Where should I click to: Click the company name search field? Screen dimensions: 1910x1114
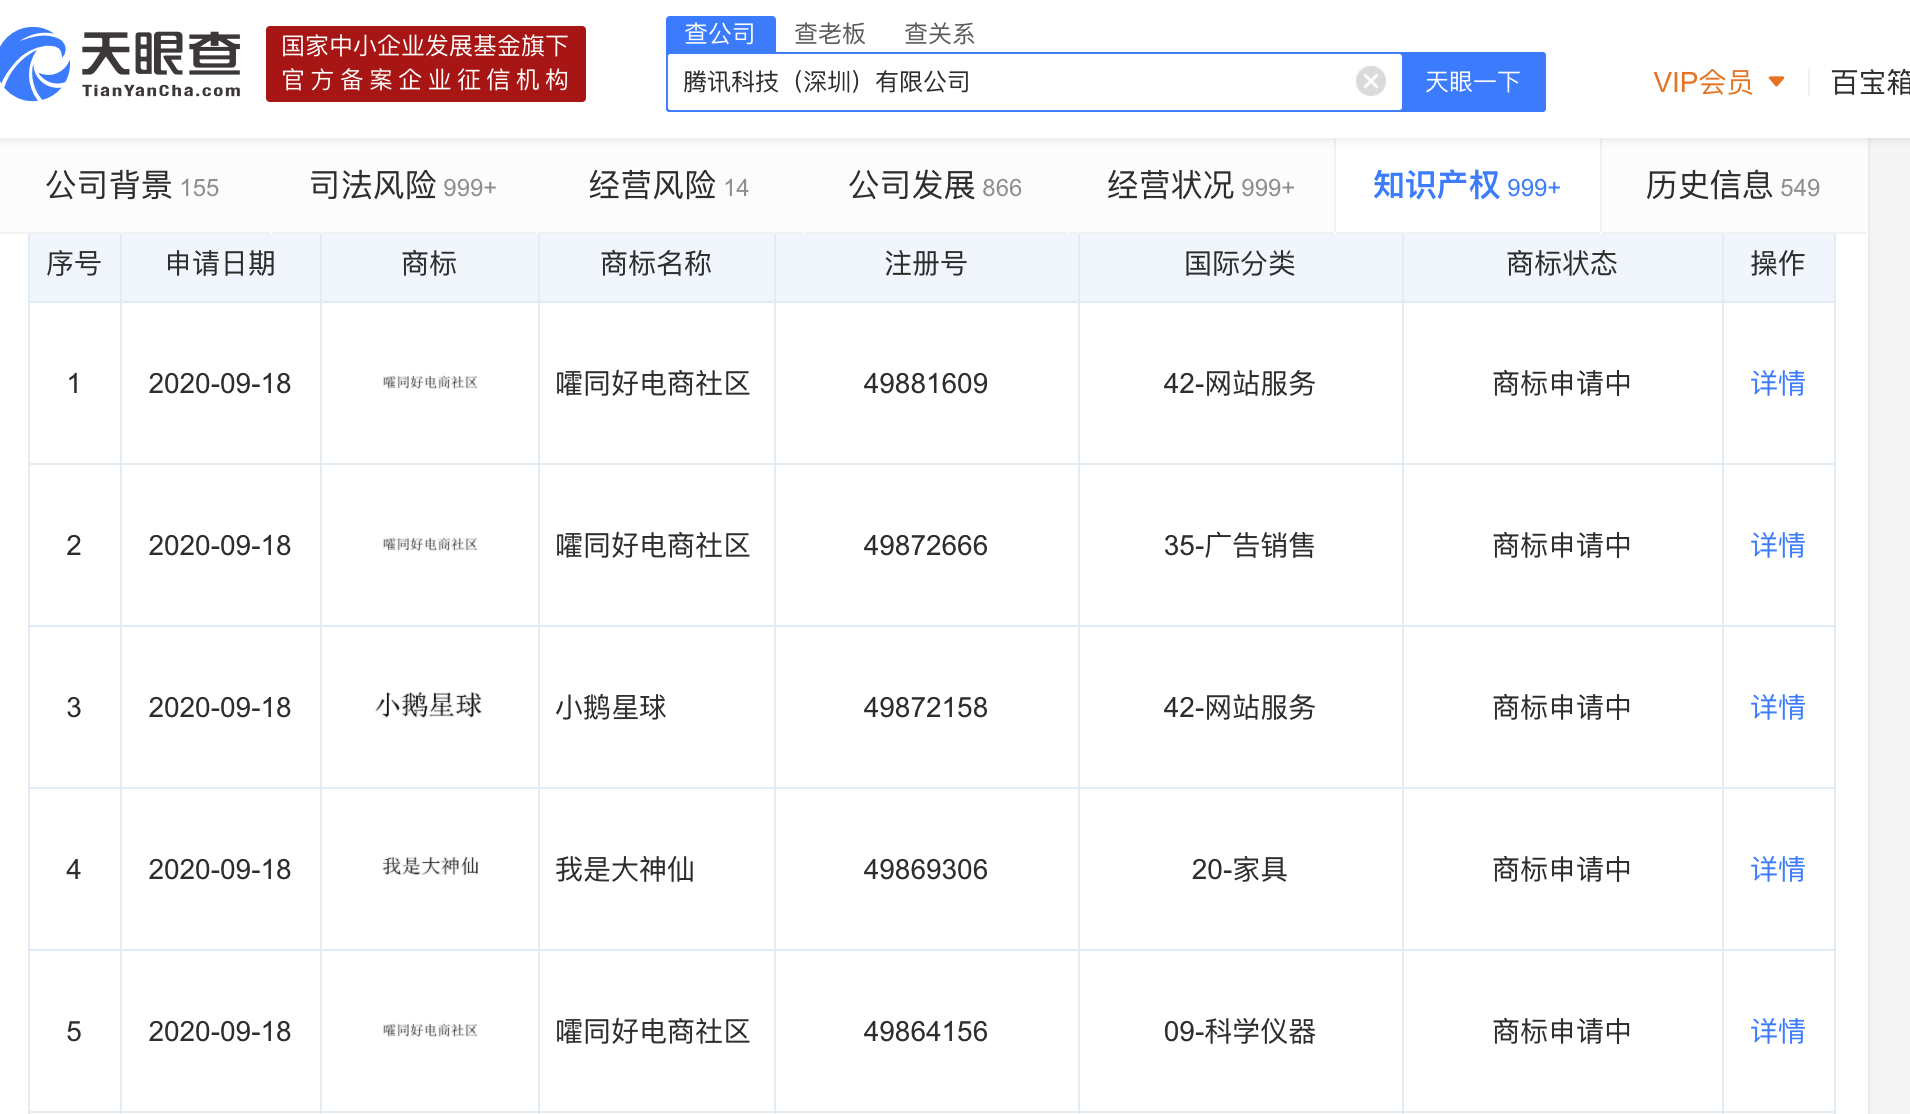coord(1010,81)
